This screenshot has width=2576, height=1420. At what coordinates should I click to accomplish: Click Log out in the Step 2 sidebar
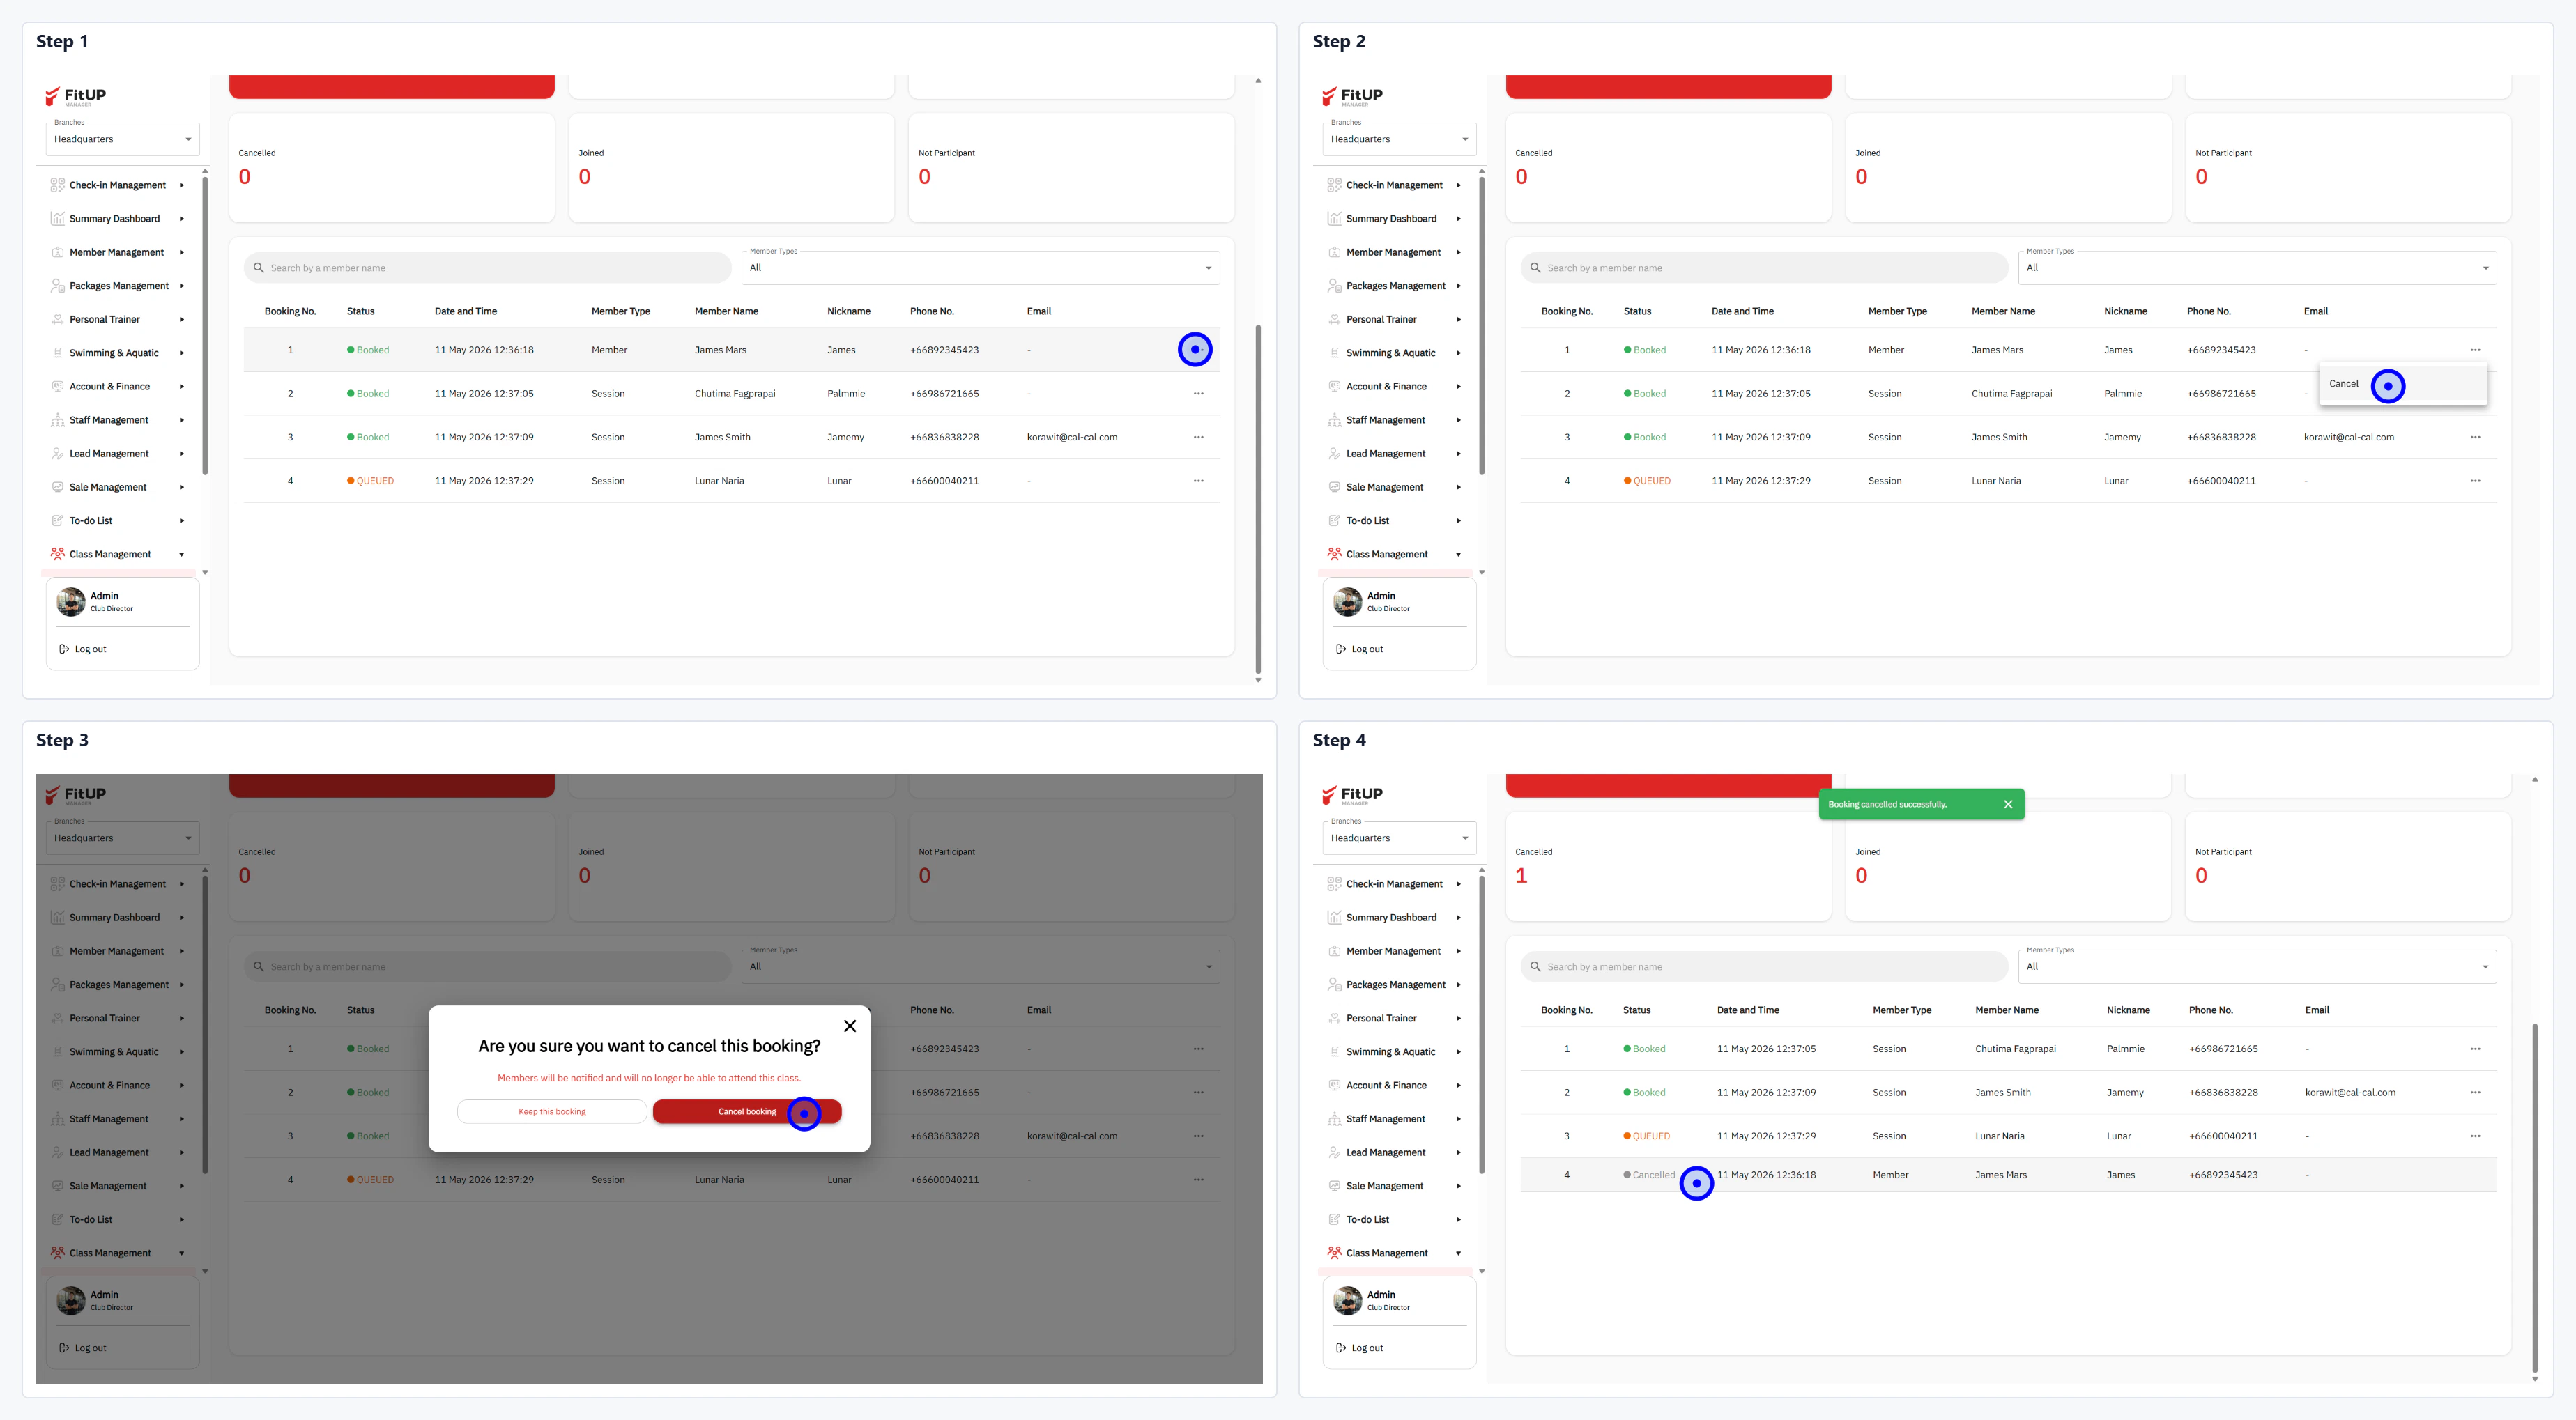coord(1360,649)
